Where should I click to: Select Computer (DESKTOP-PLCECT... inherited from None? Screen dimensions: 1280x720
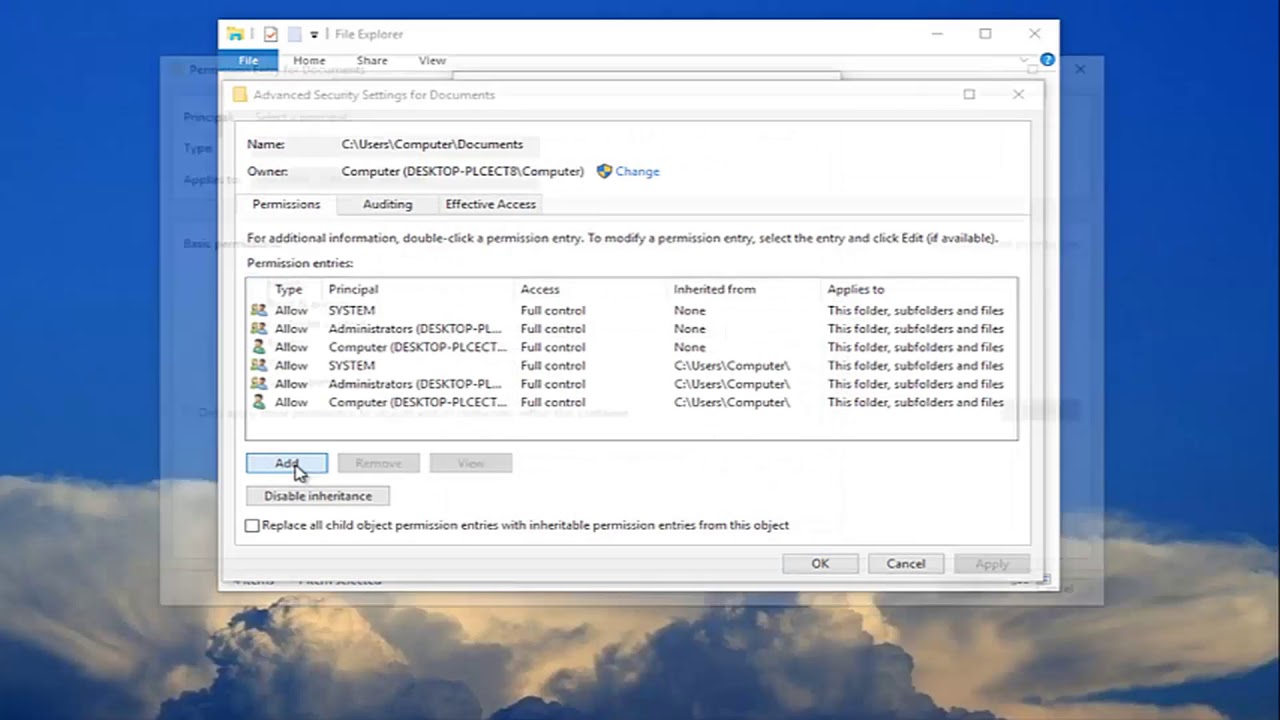coord(418,347)
